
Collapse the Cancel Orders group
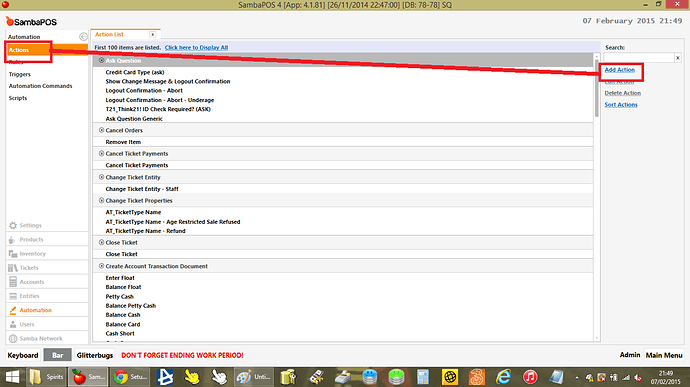point(101,130)
